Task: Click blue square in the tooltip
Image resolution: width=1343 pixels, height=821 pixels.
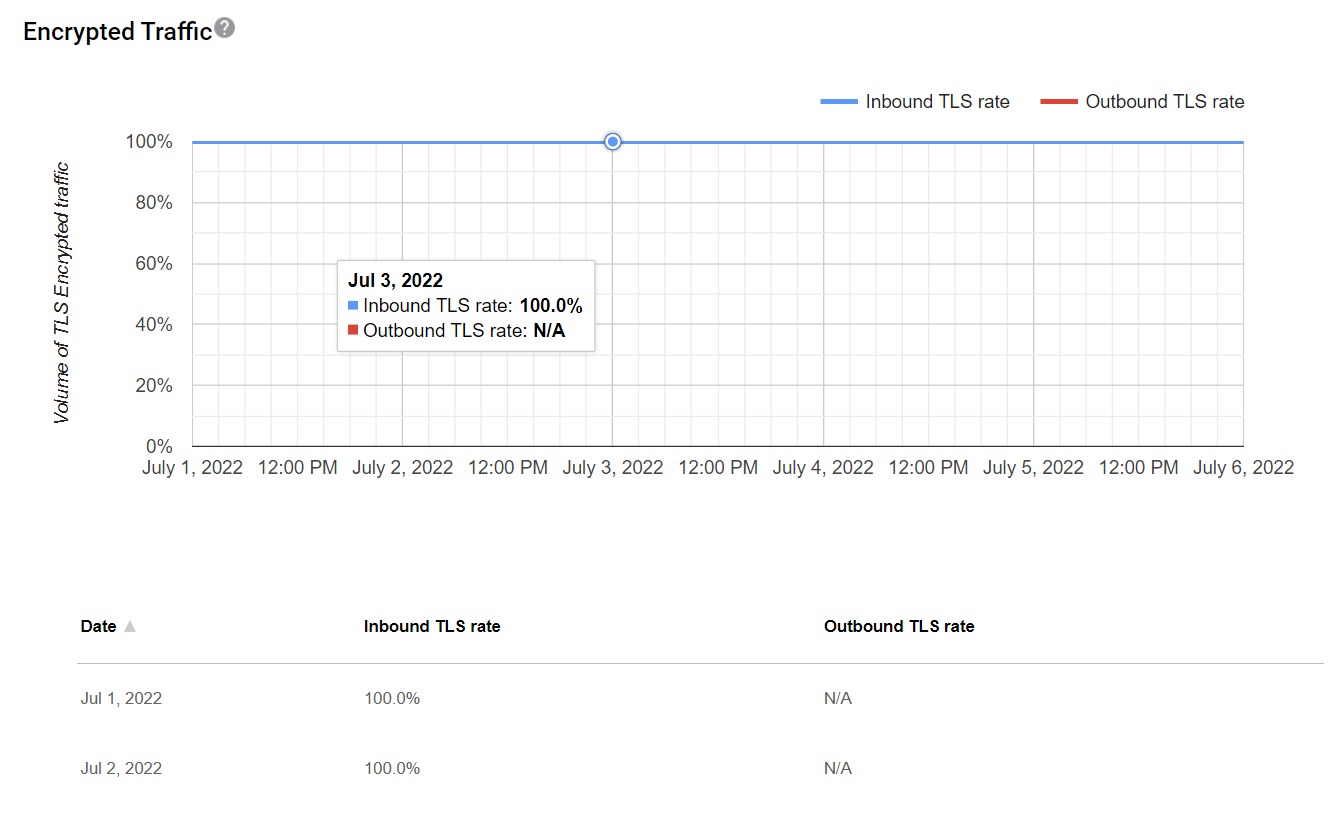Action: click(353, 305)
